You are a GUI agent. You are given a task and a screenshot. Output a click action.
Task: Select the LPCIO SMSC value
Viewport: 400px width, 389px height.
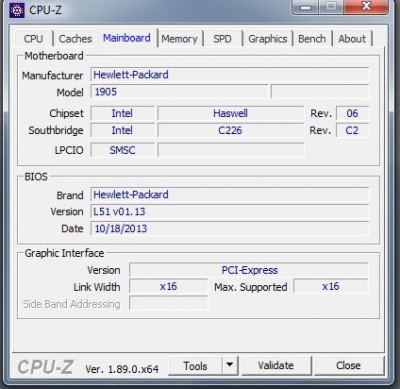[x=122, y=150]
